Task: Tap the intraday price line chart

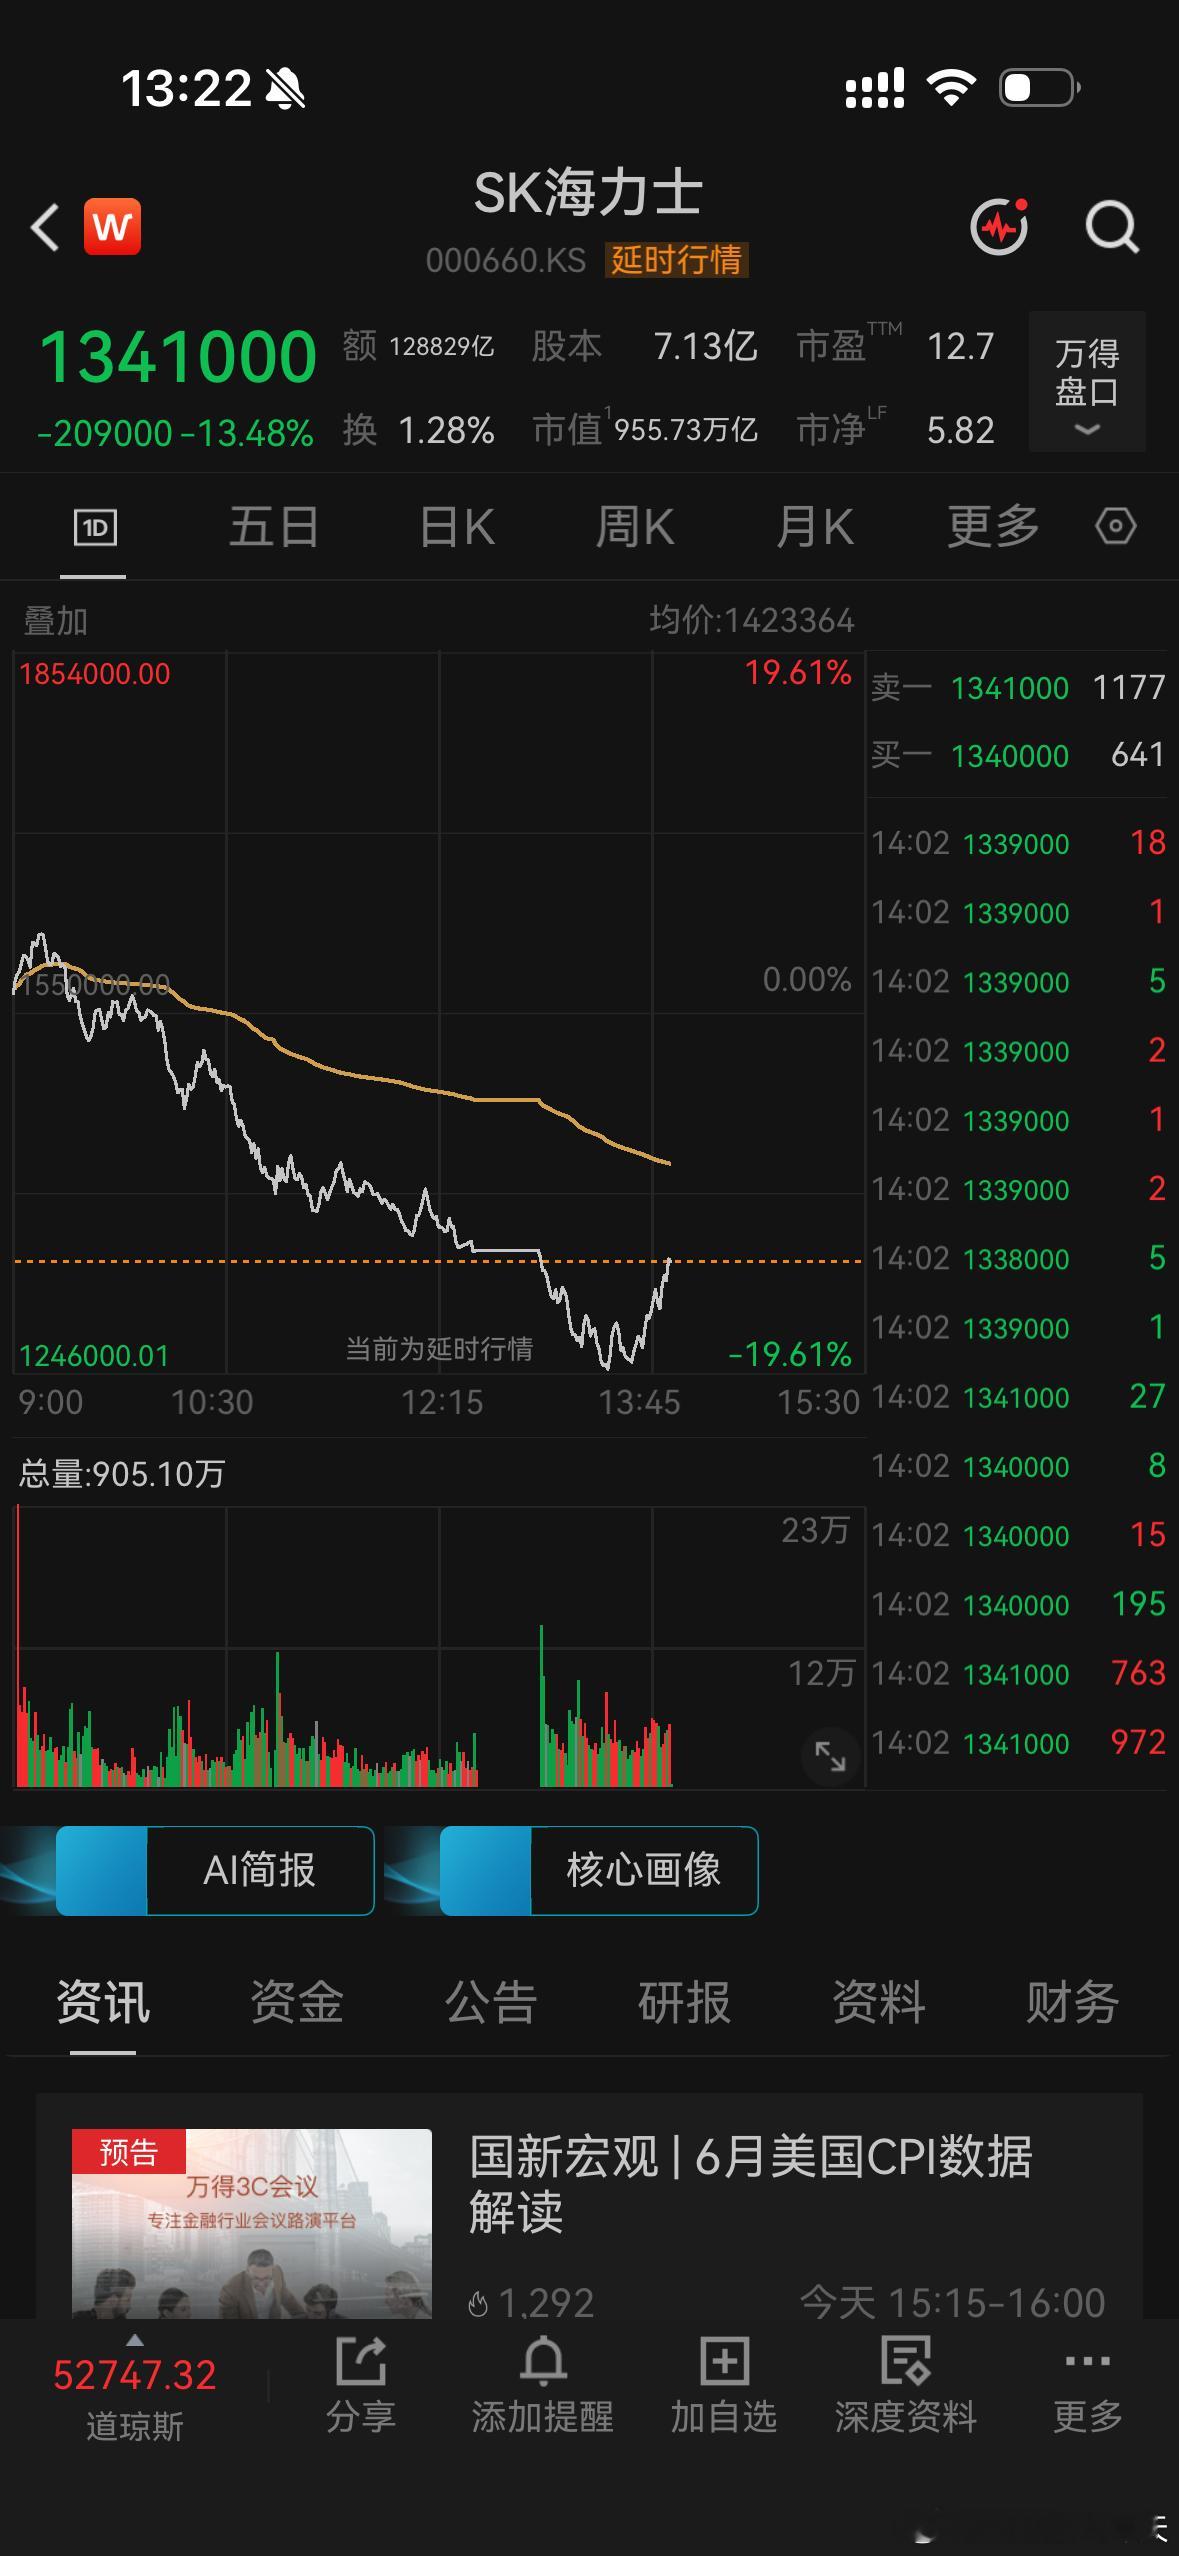Action: click(x=438, y=1012)
